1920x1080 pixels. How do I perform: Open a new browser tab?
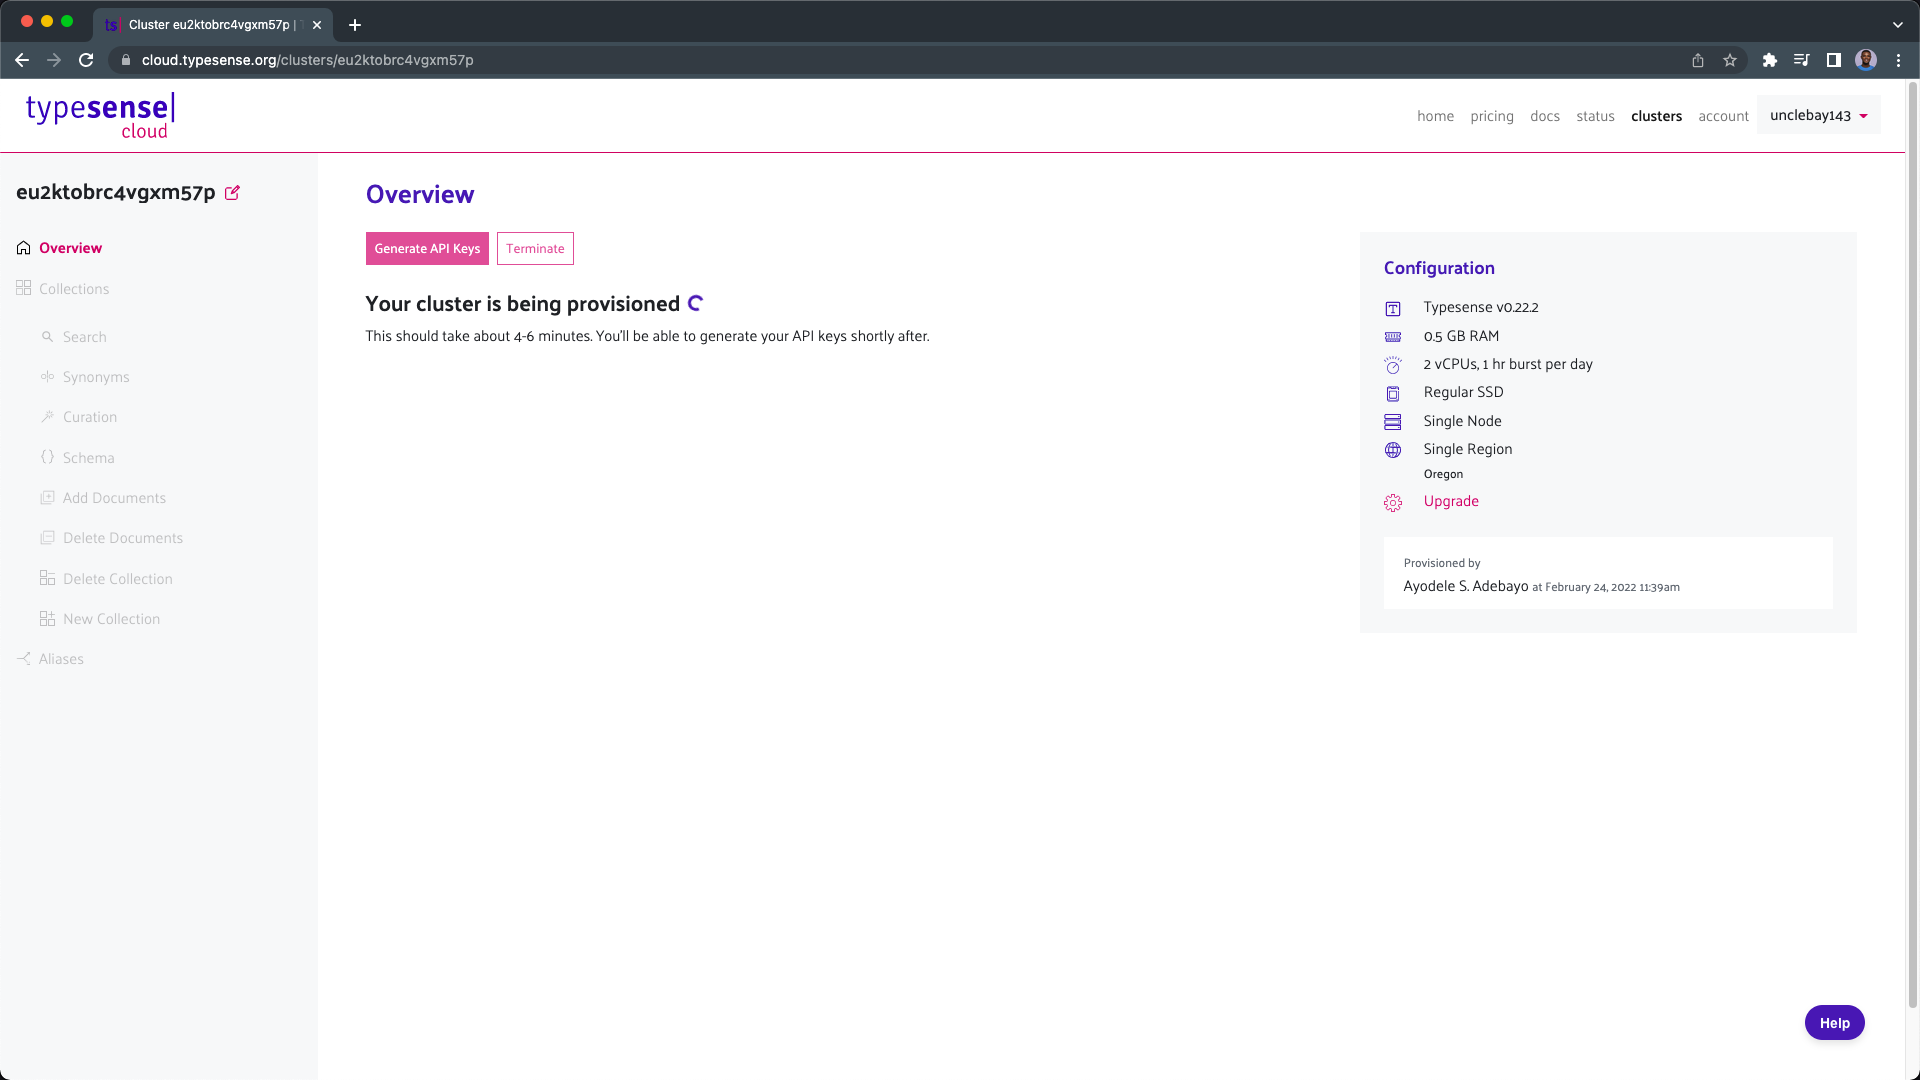355,25
